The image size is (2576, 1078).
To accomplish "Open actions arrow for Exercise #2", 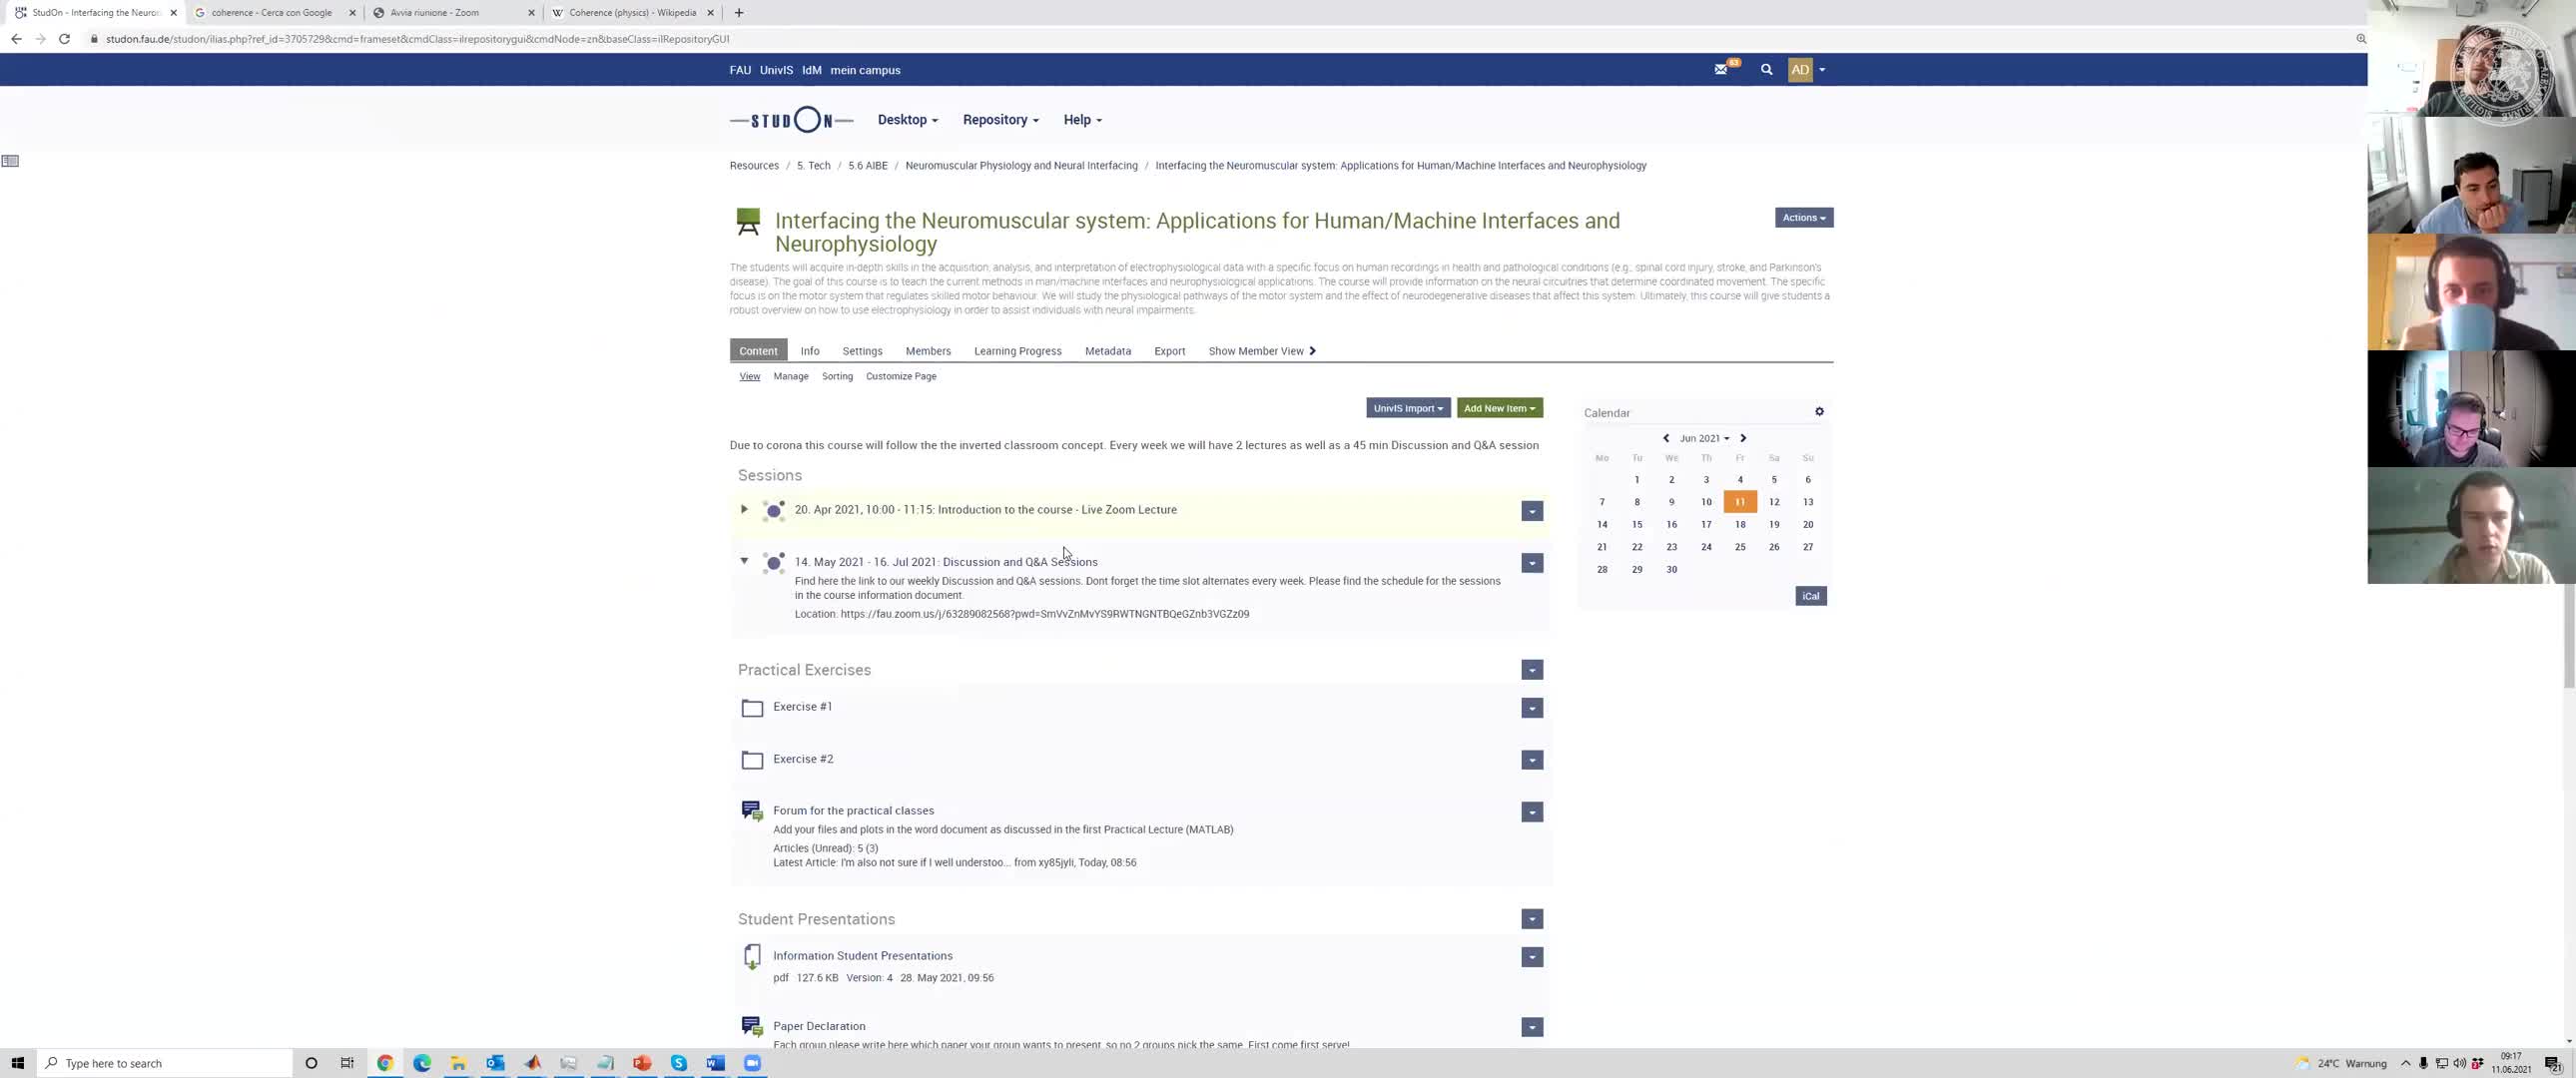I will coord(1532,761).
